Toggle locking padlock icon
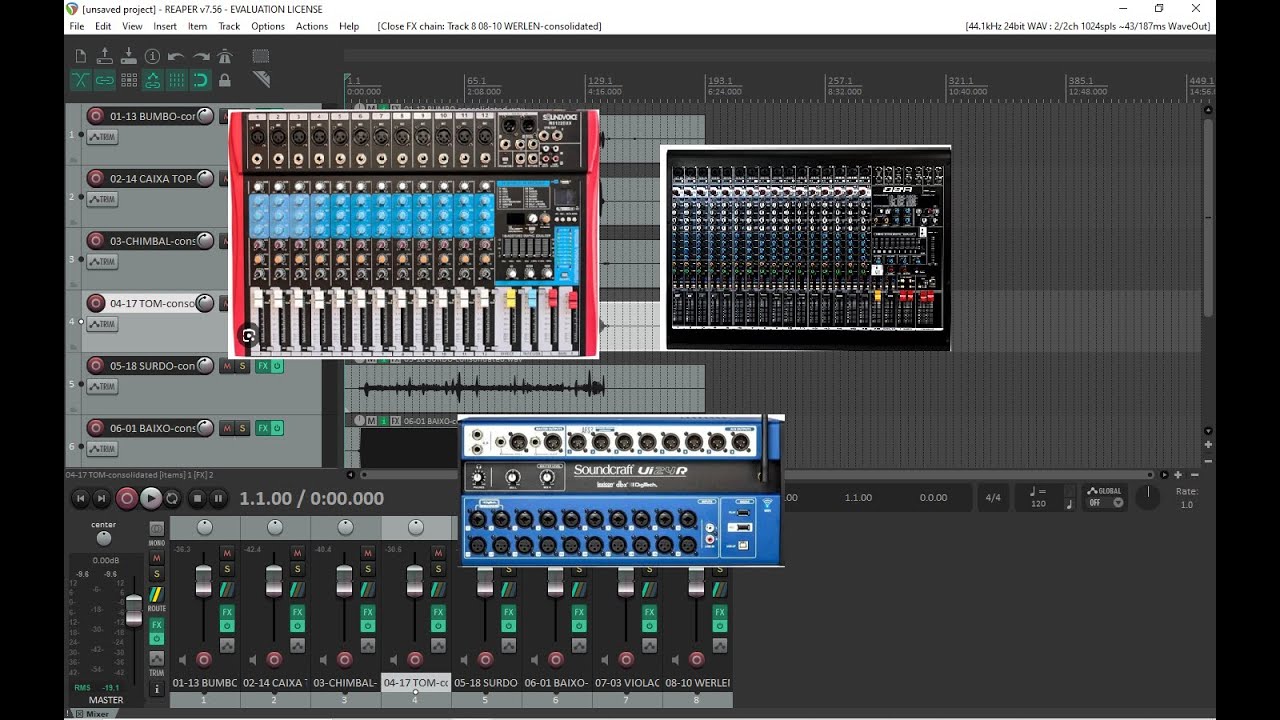 pyautogui.click(x=225, y=80)
